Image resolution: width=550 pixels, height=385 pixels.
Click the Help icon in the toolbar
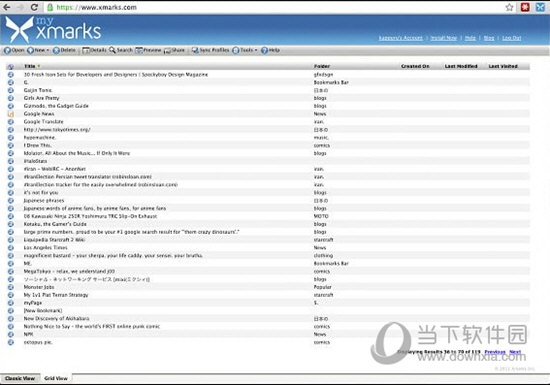264,50
